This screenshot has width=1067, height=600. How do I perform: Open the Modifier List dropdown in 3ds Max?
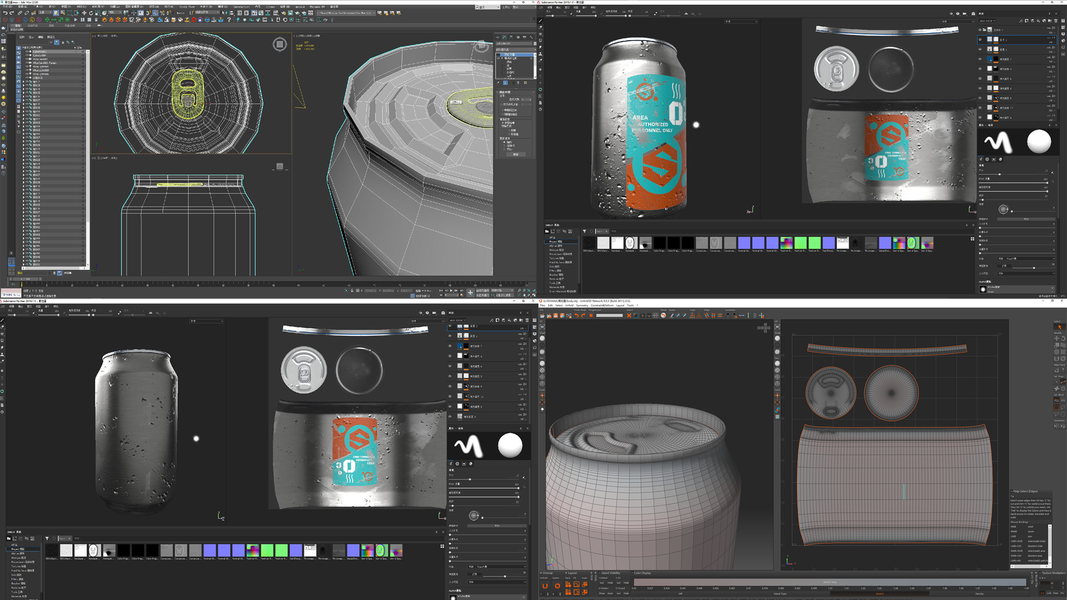[516, 50]
